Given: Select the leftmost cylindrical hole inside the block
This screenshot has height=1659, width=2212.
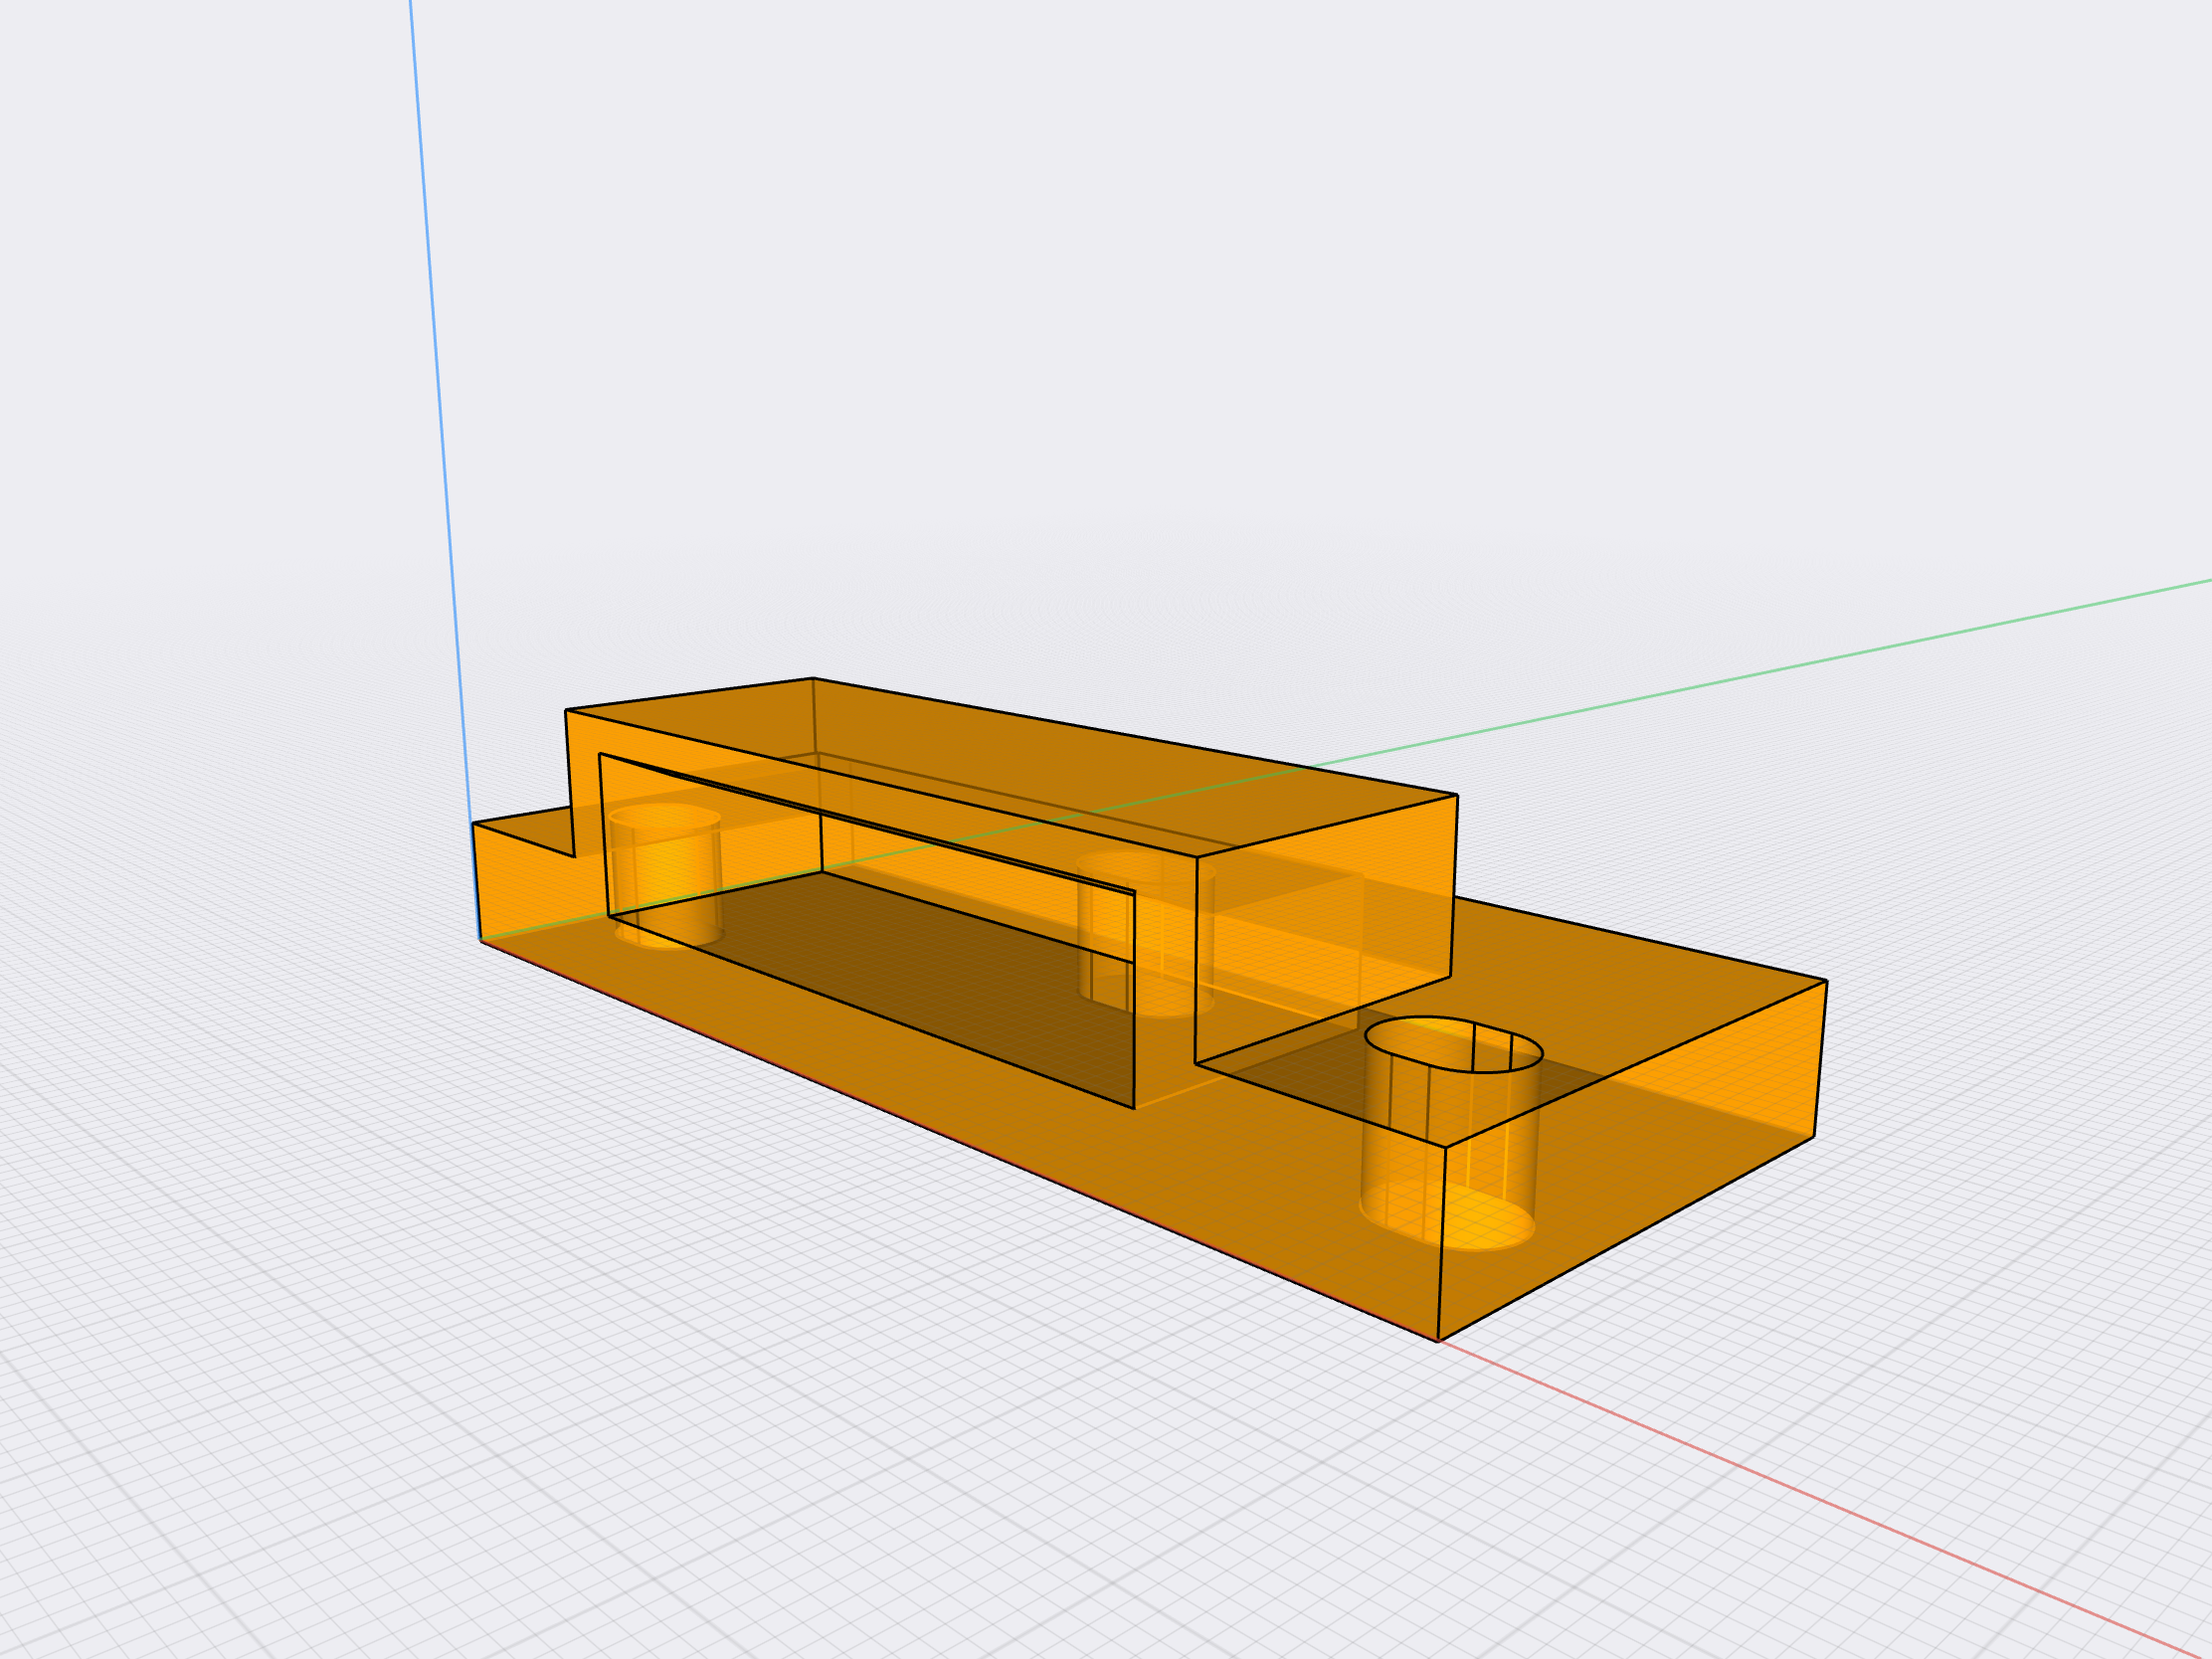Looking at the screenshot, I should (667, 876).
